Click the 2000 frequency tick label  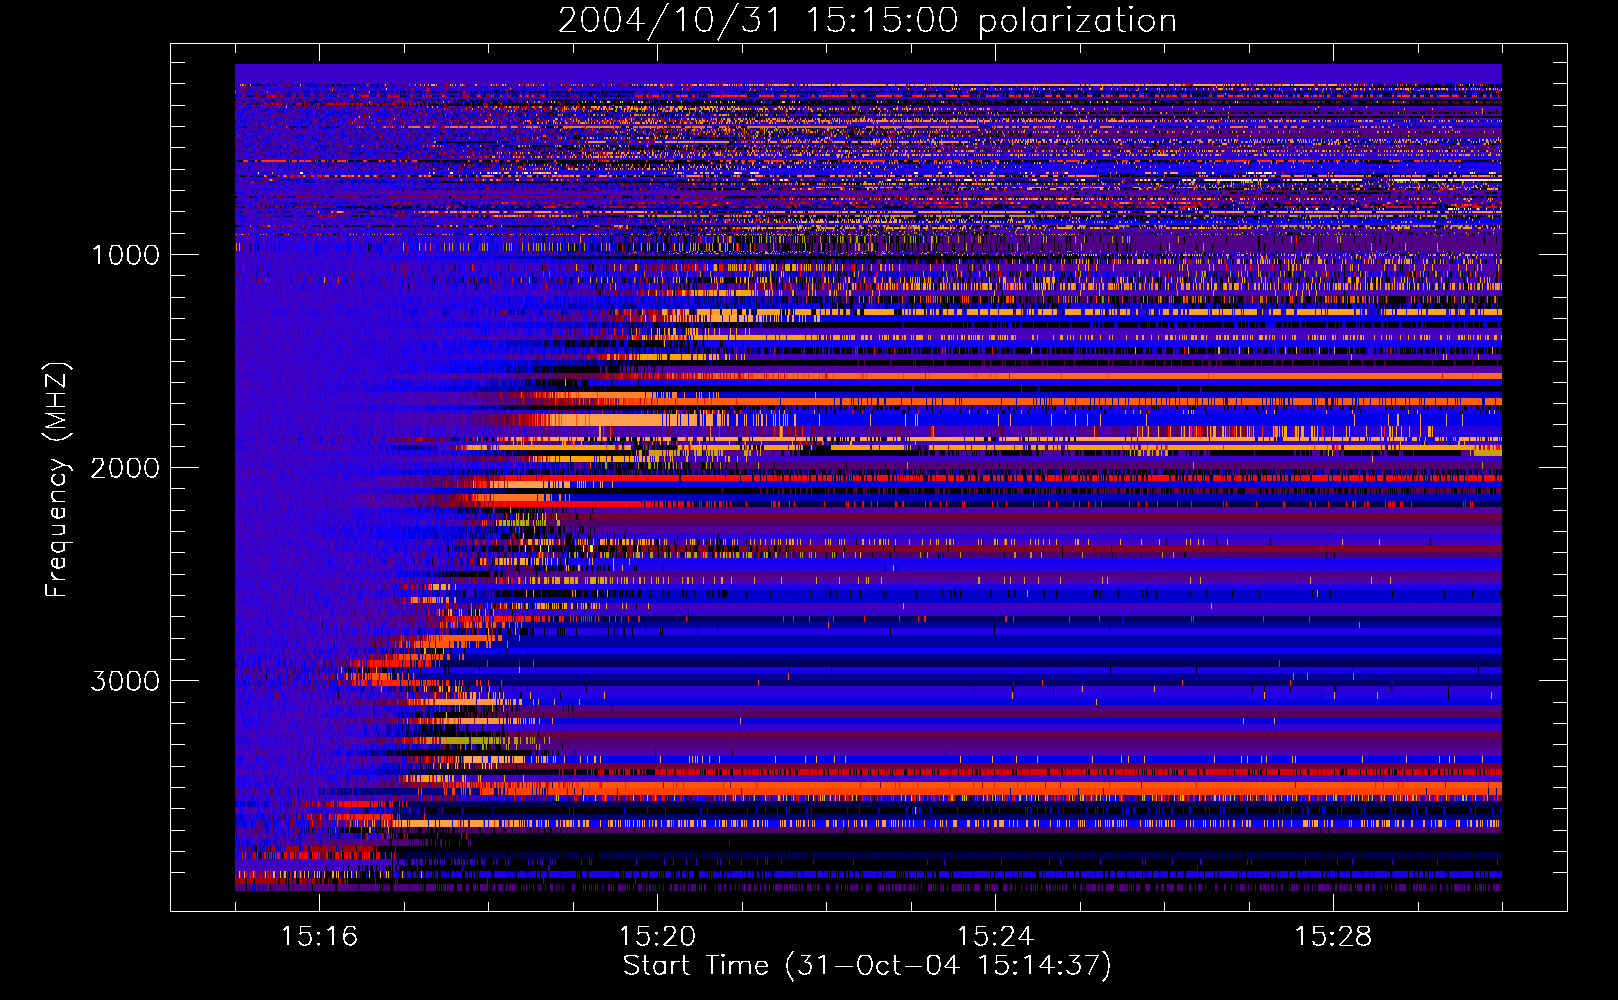pos(125,468)
